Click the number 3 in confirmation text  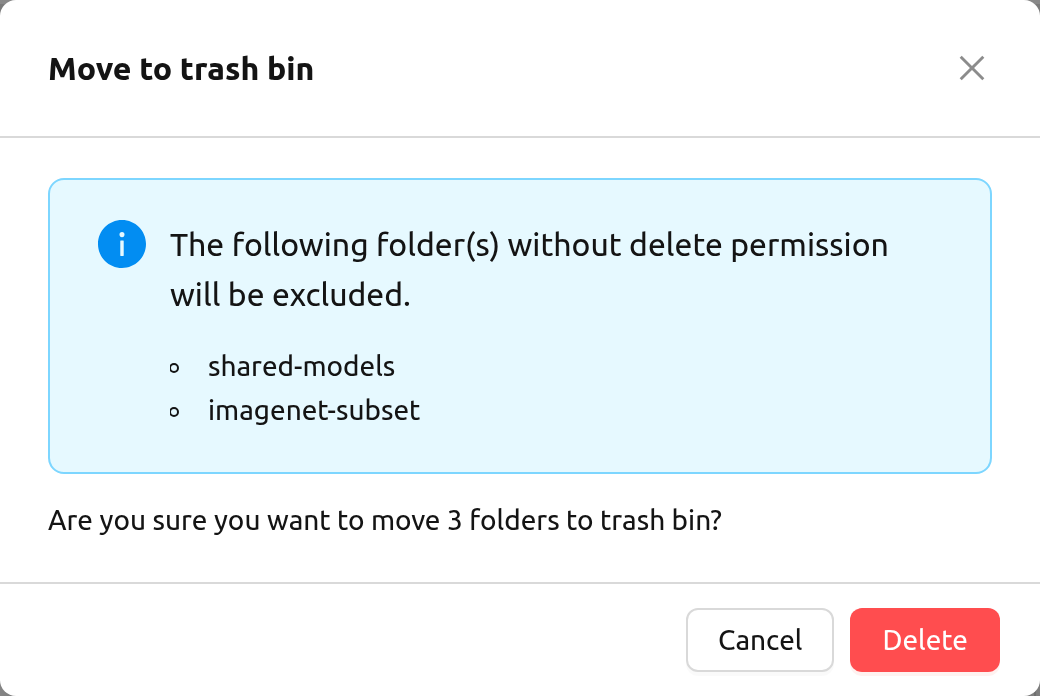click(x=454, y=520)
